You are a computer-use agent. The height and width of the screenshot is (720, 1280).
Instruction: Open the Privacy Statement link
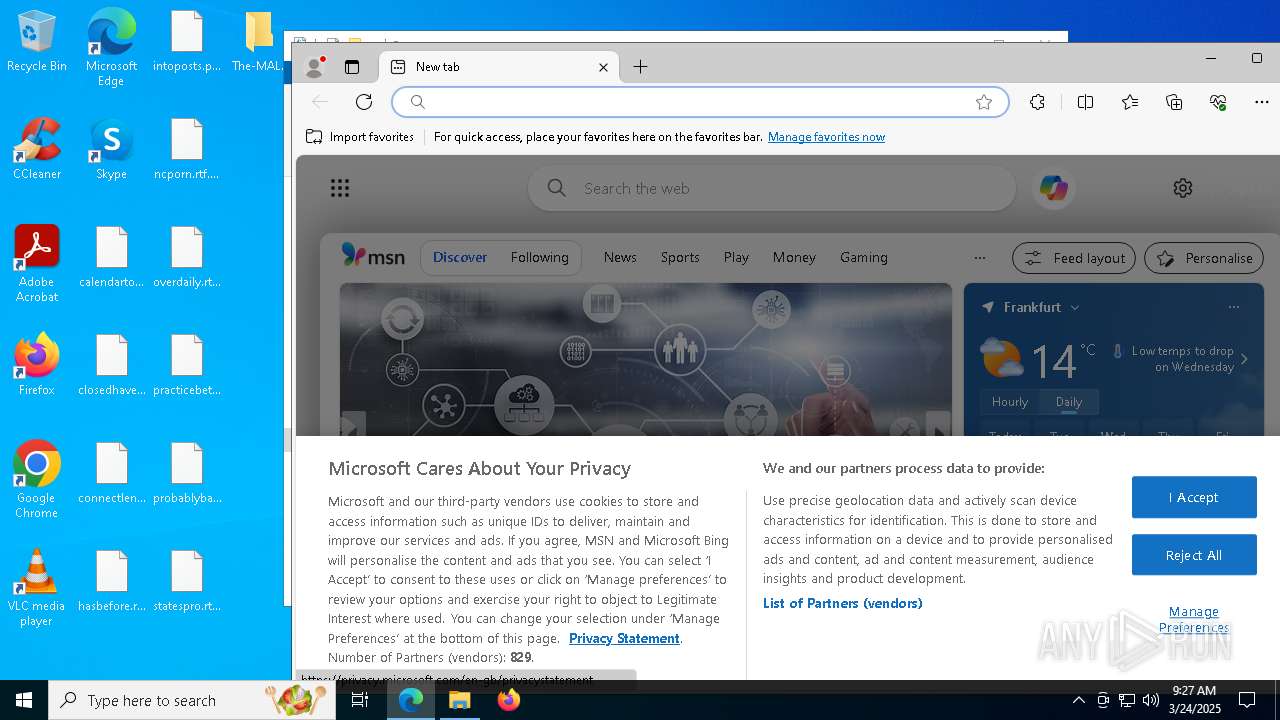624,638
